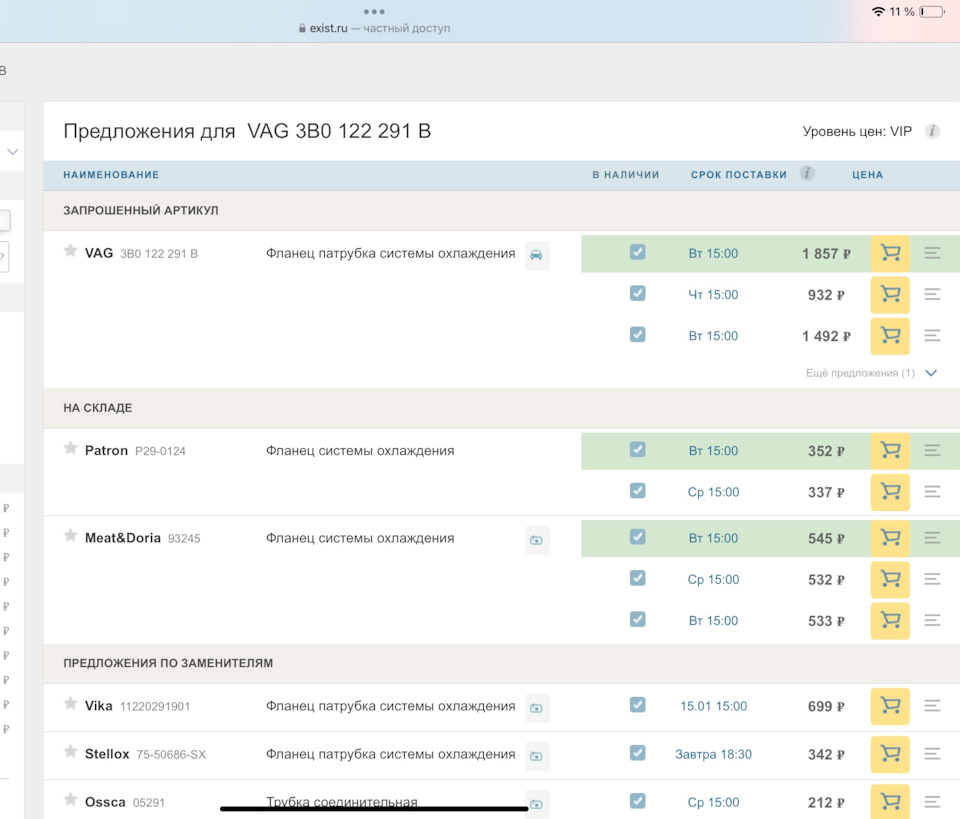Favorite the Vika 11220291901 item
Screen dimensions: 960x819
[x=70, y=703]
